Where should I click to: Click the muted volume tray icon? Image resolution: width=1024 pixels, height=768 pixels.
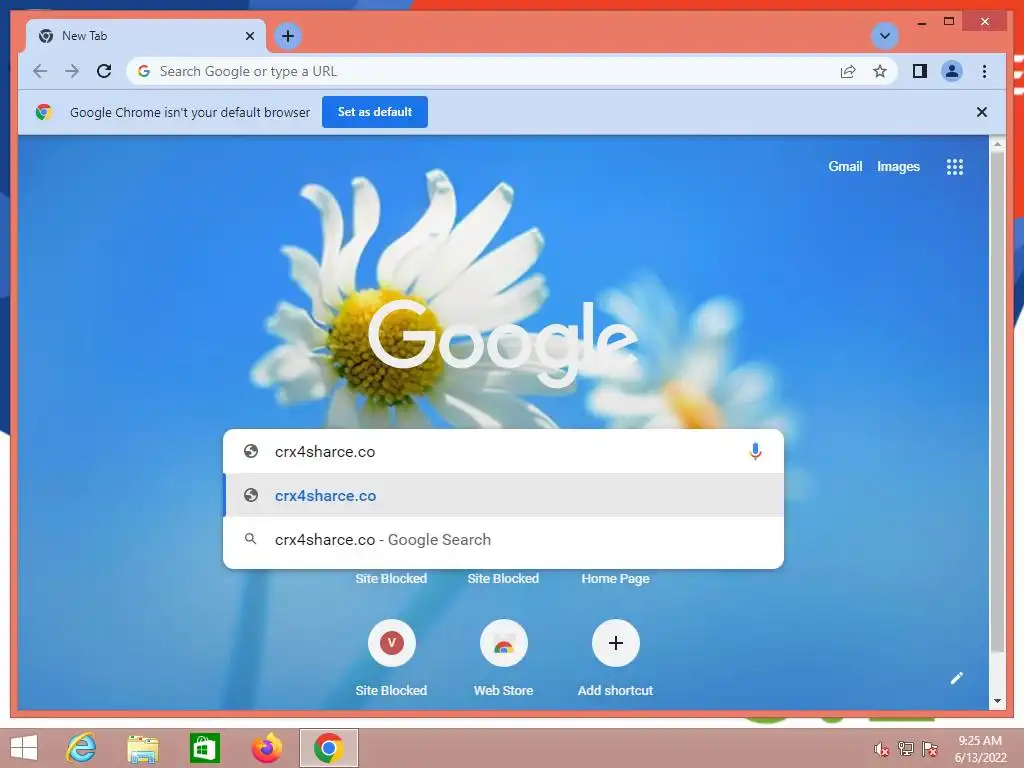[x=881, y=749]
